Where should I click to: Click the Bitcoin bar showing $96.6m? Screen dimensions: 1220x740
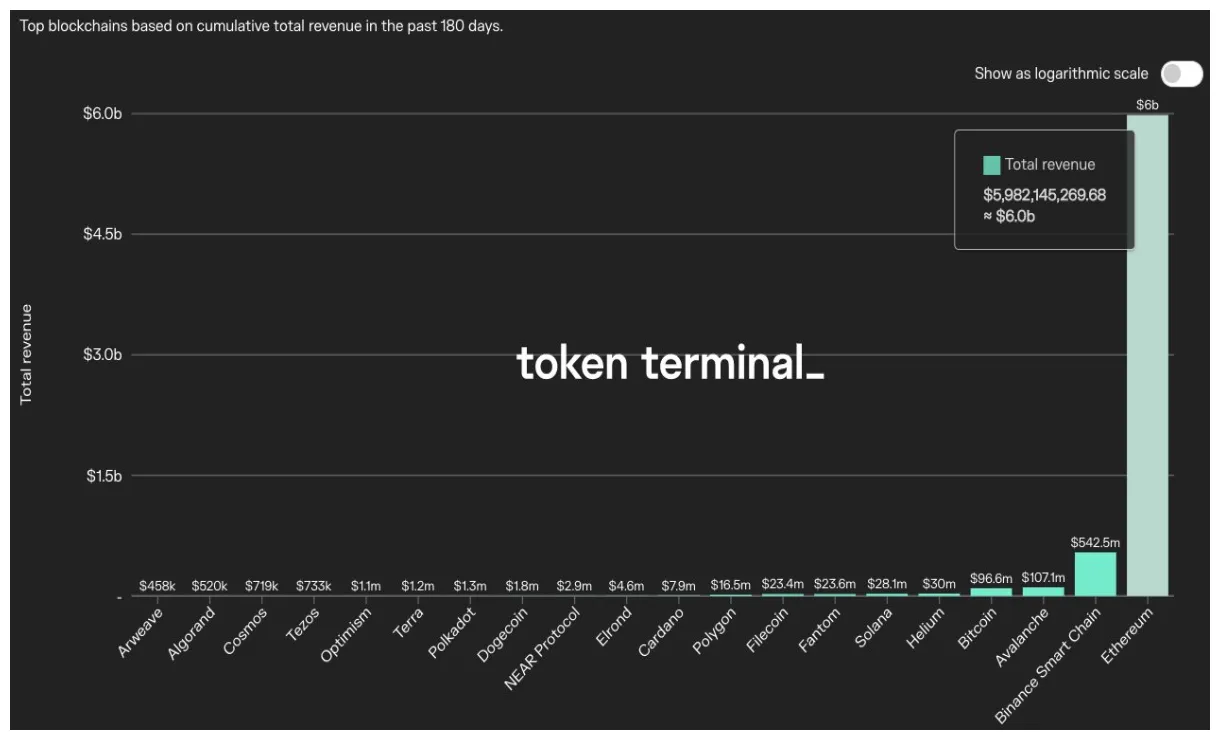pyautogui.click(x=993, y=590)
